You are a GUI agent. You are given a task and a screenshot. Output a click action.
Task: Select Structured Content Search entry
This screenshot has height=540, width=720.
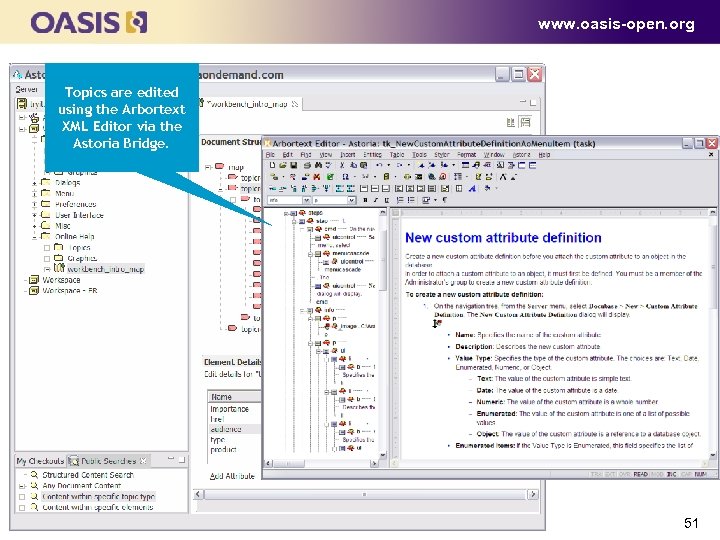pos(88,475)
